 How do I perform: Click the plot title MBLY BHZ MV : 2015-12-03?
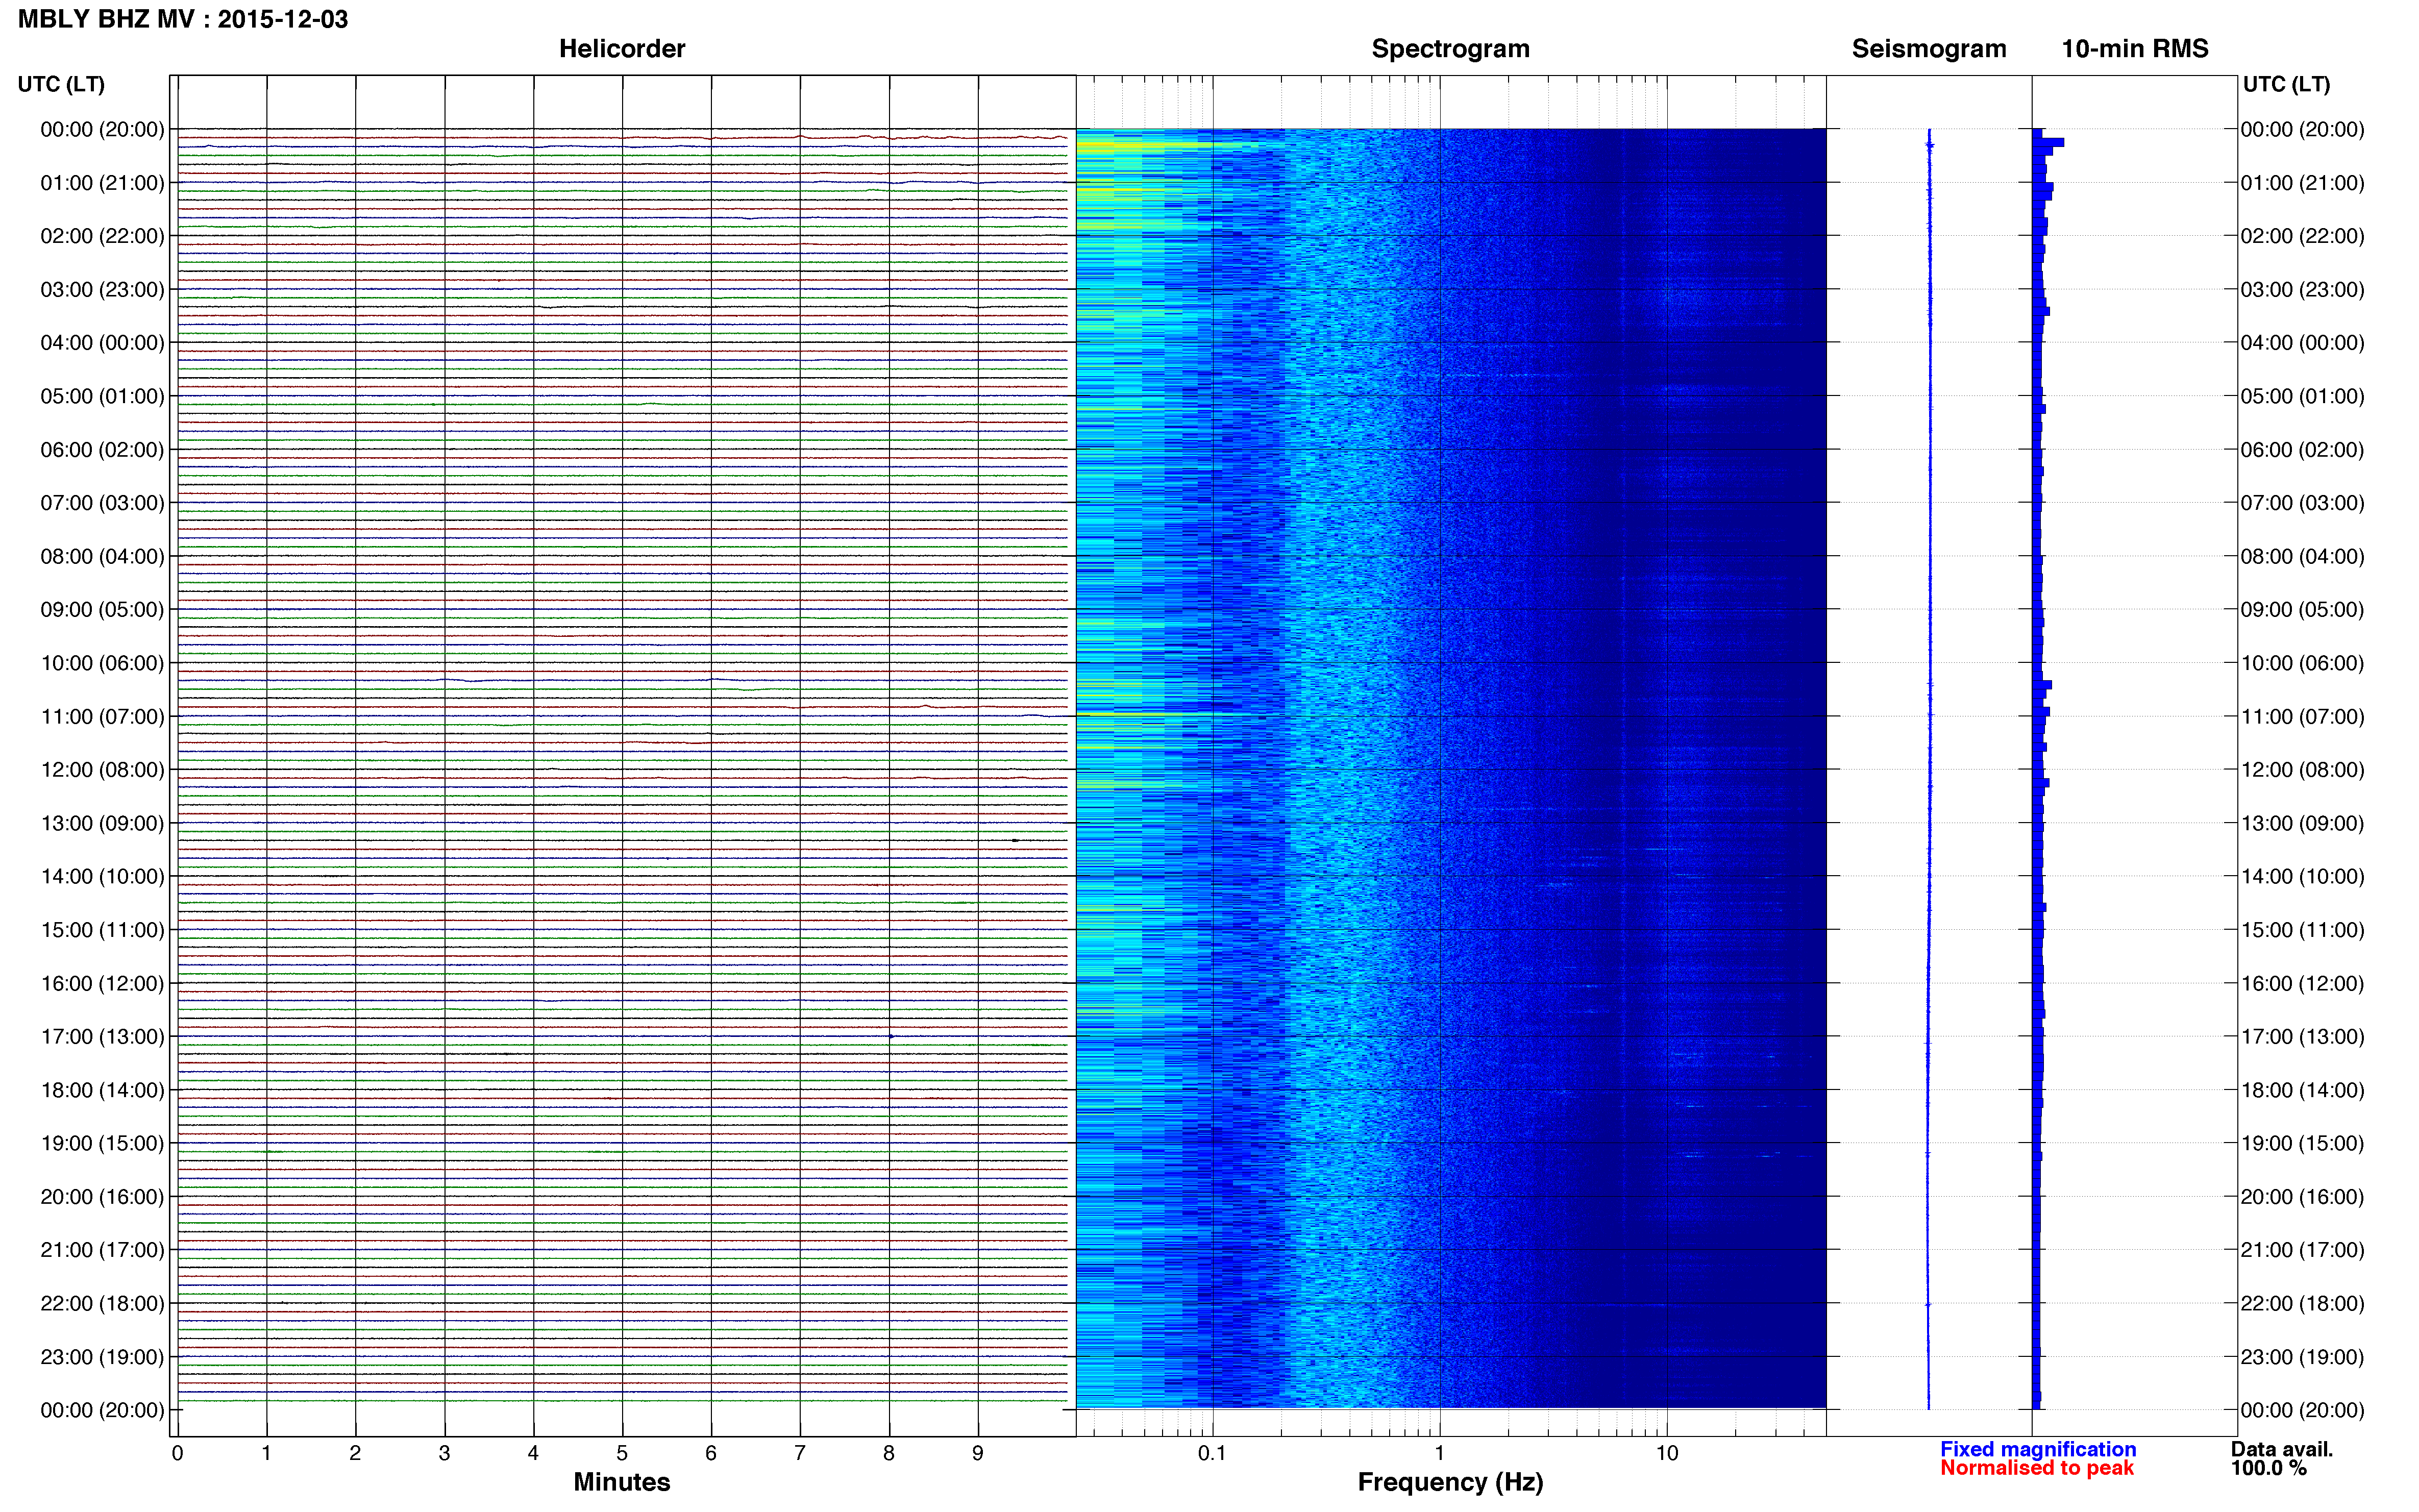183,19
